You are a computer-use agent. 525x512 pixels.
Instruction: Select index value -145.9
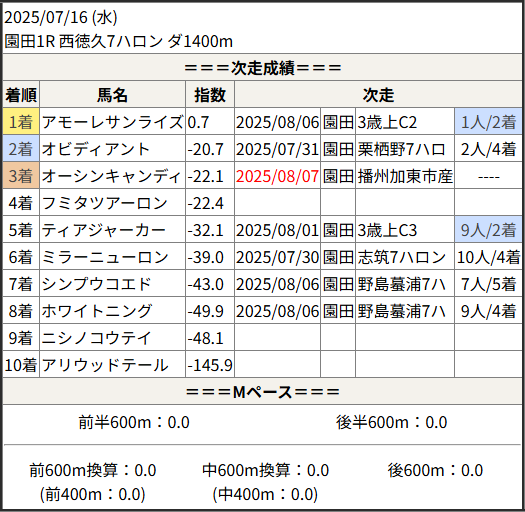(210, 365)
